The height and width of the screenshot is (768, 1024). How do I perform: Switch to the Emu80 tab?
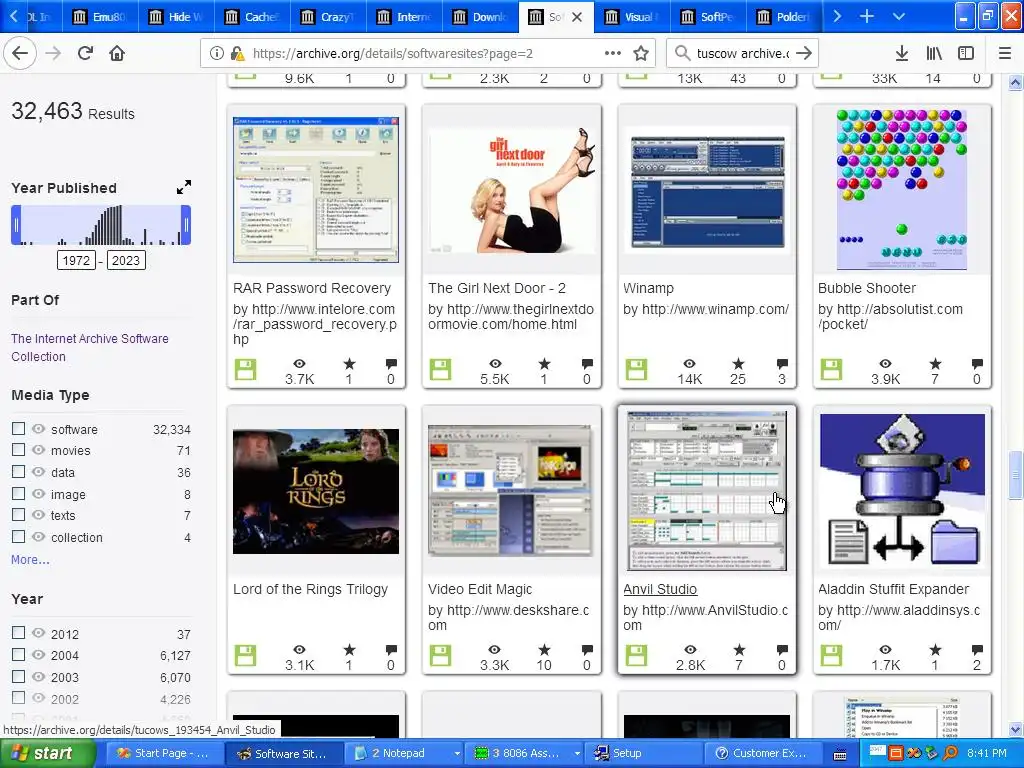click(x=100, y=17)
